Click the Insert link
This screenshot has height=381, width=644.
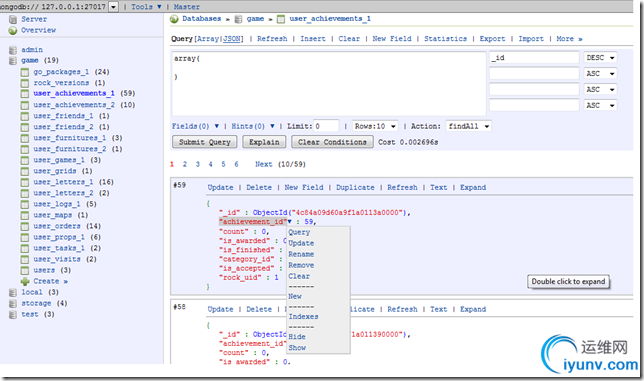point(313,39)
